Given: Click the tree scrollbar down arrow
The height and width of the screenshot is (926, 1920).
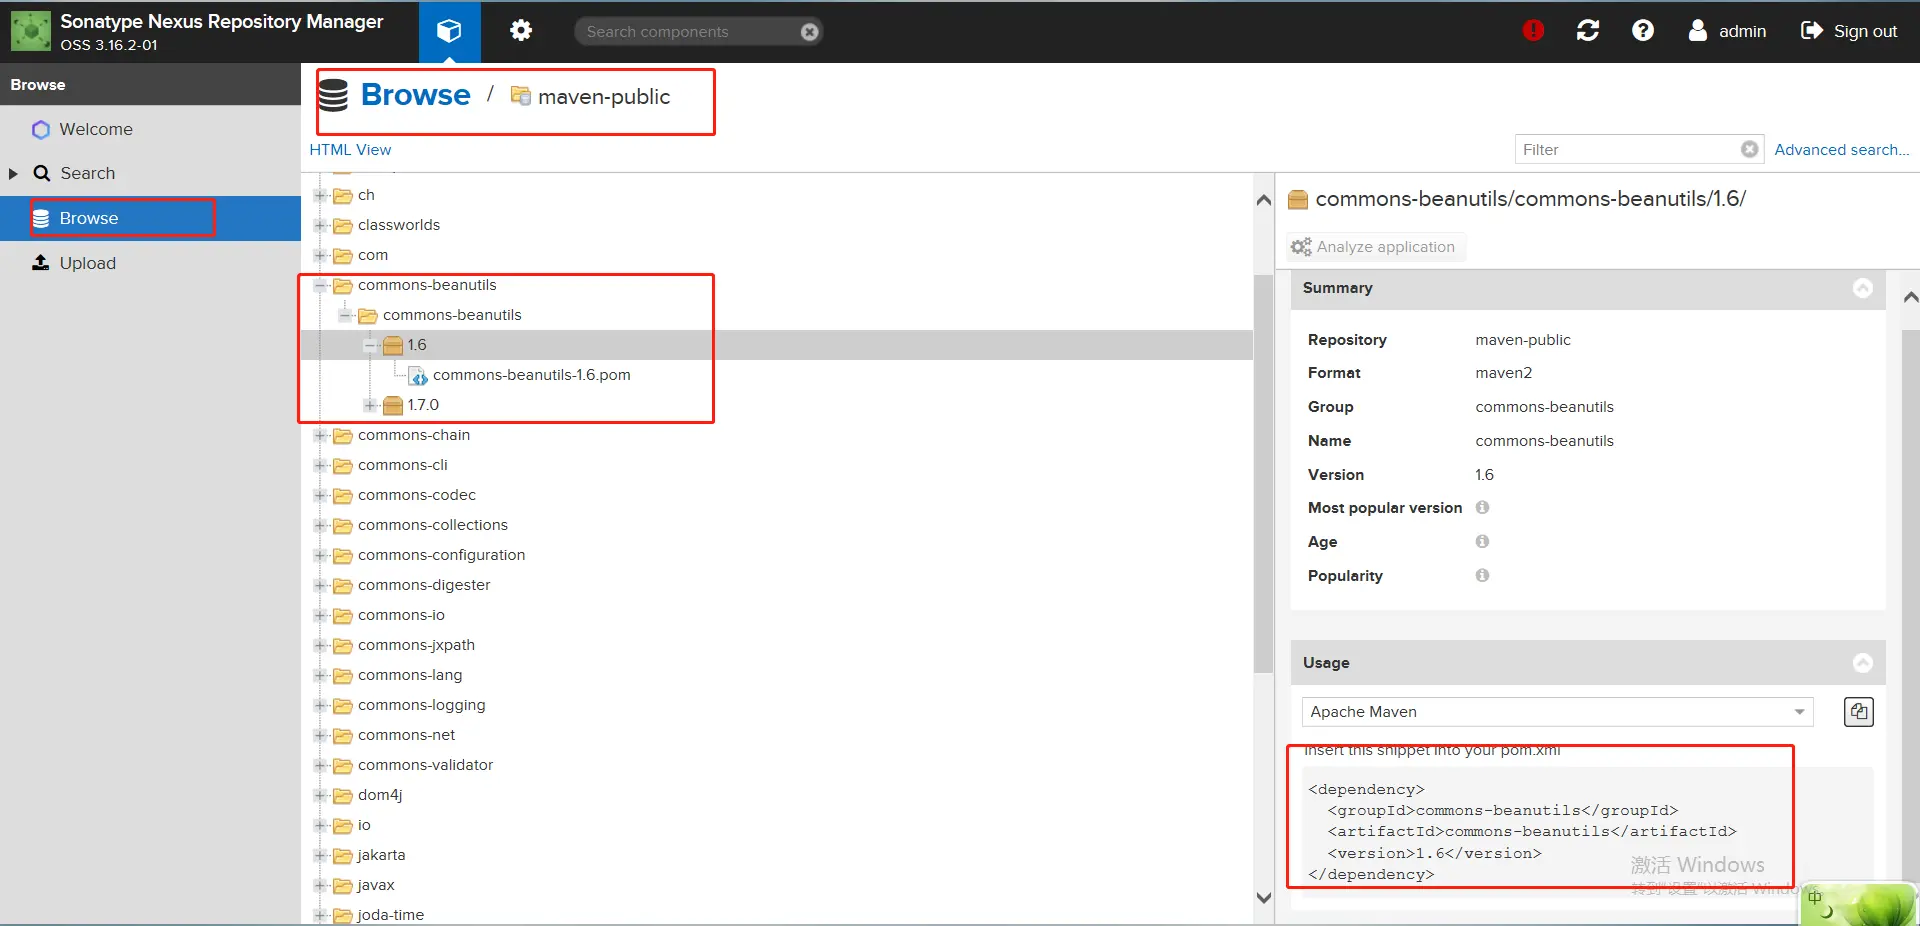Looking at the screenshot, I should tap(1264, 897).
